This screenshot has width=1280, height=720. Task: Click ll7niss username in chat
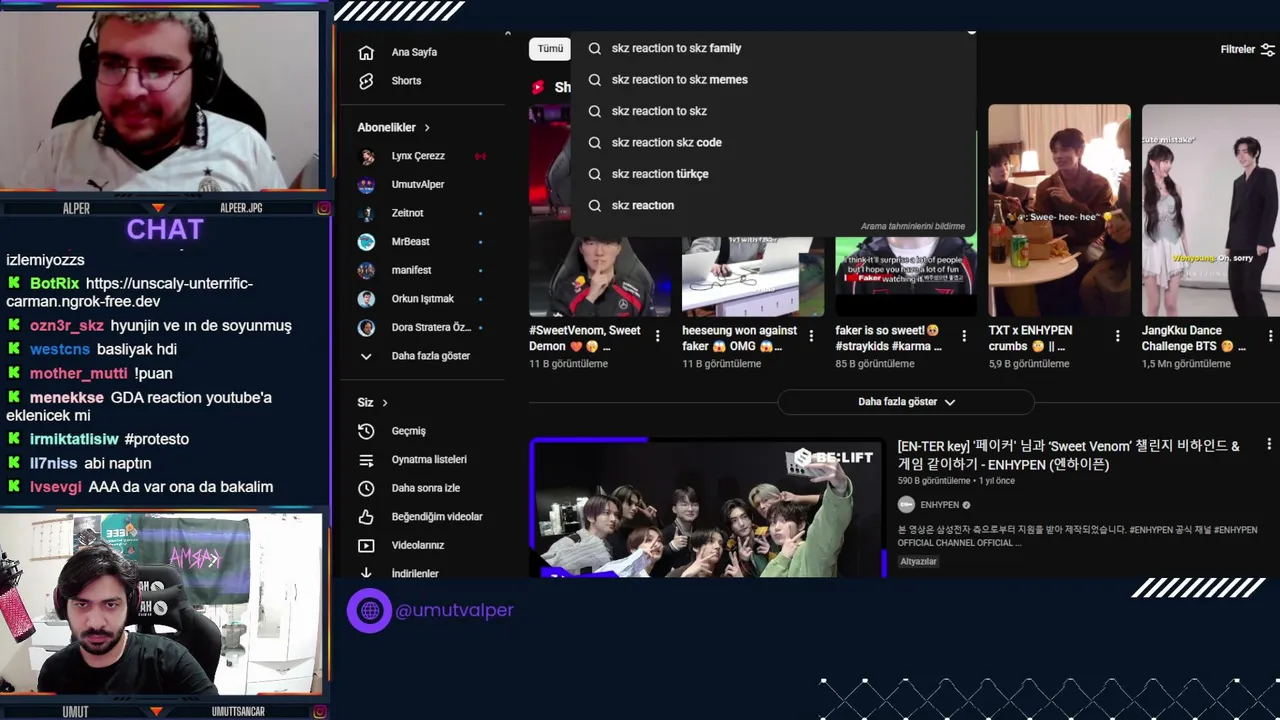(x=53, y=463)
